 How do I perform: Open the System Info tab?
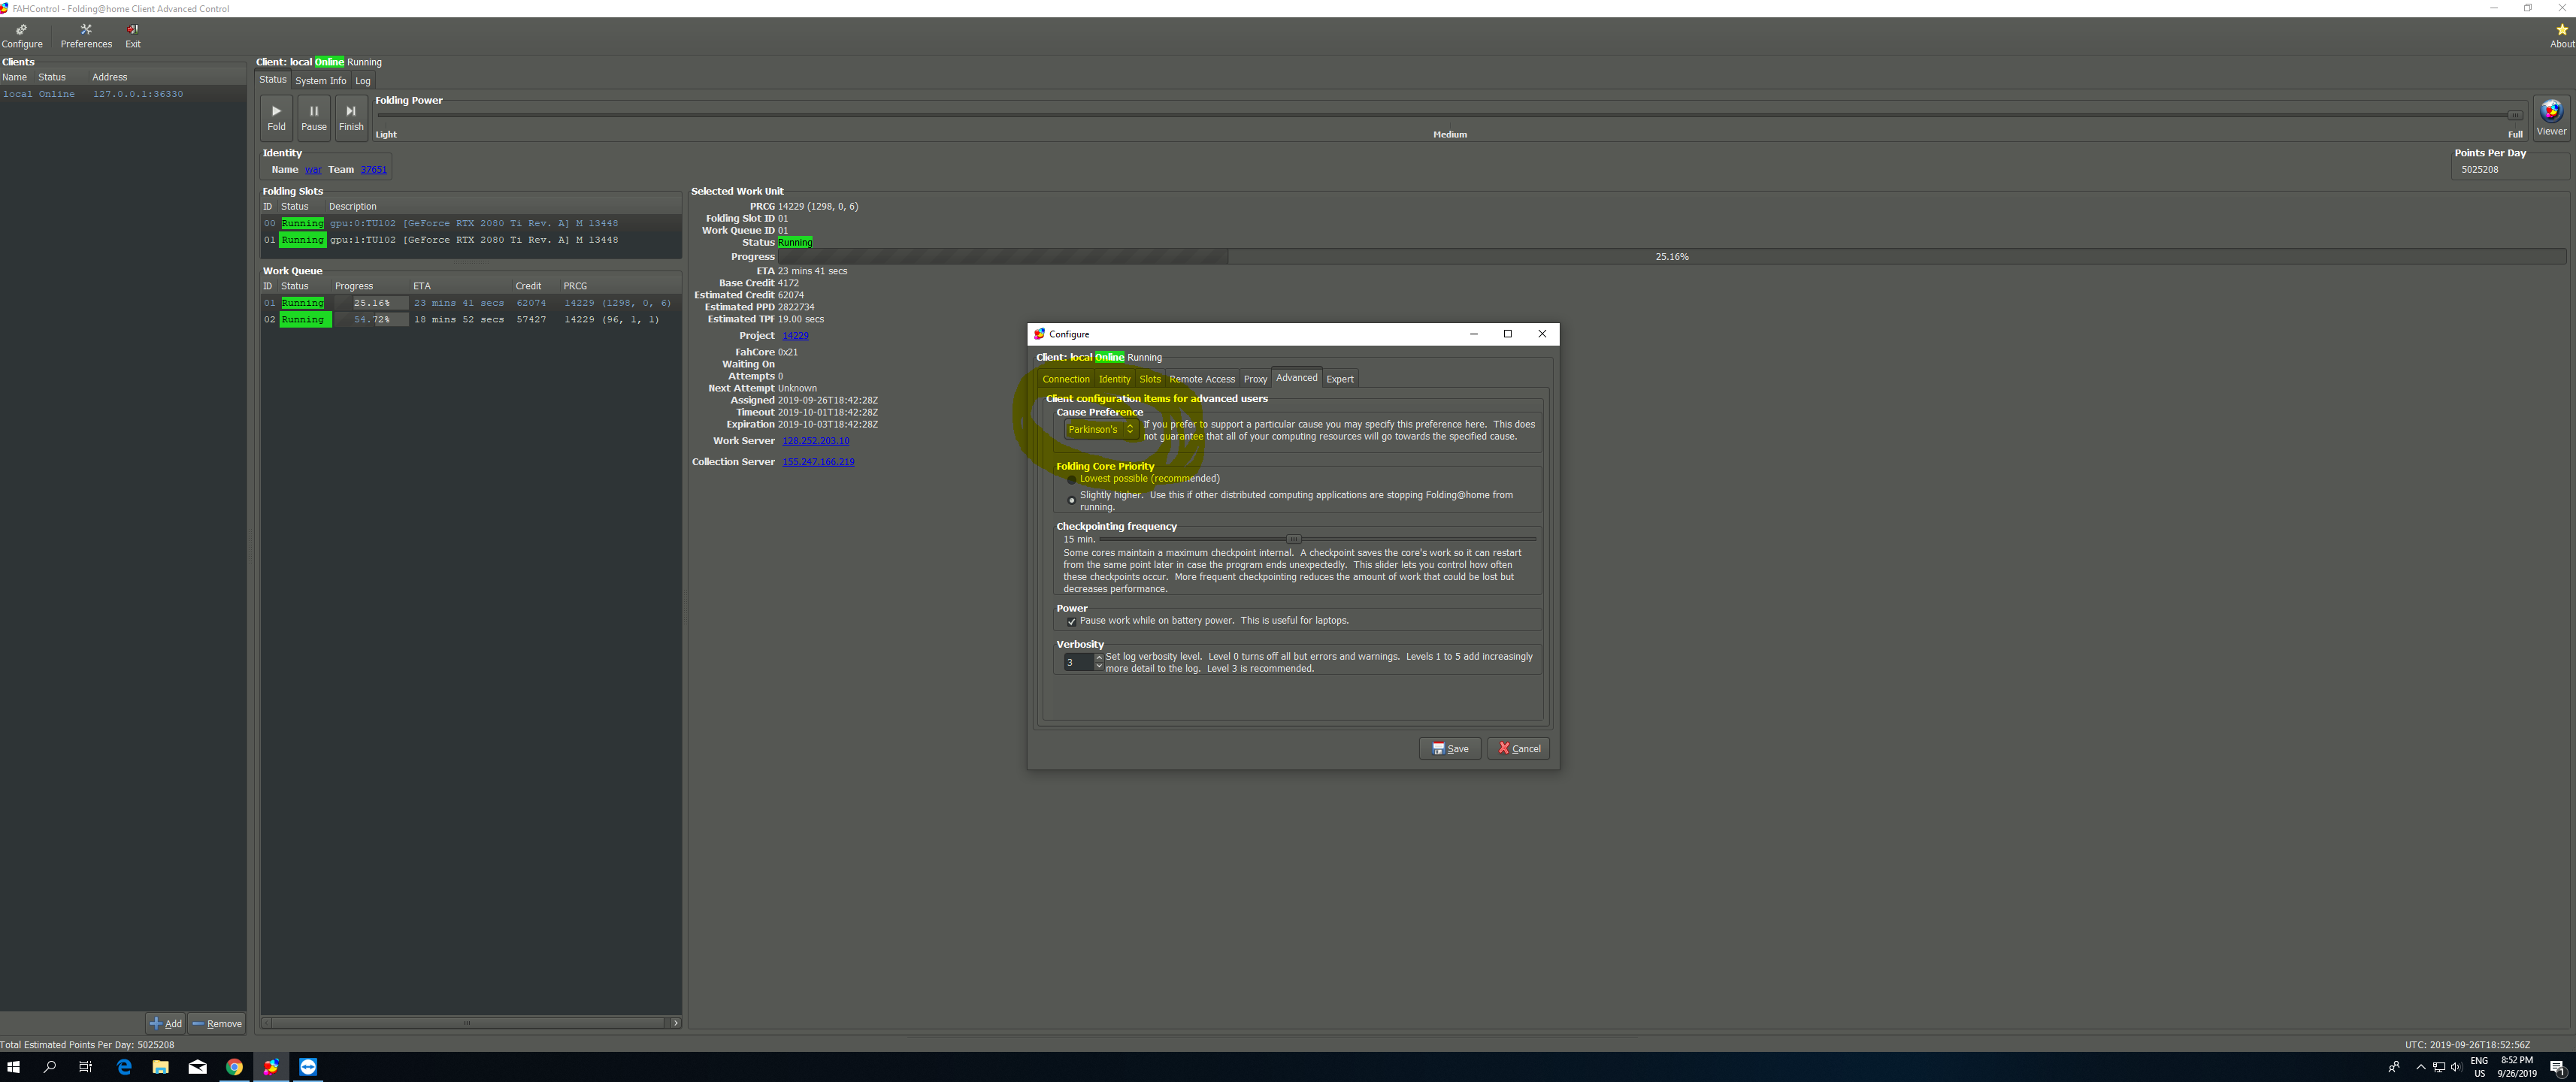[320, 81]
